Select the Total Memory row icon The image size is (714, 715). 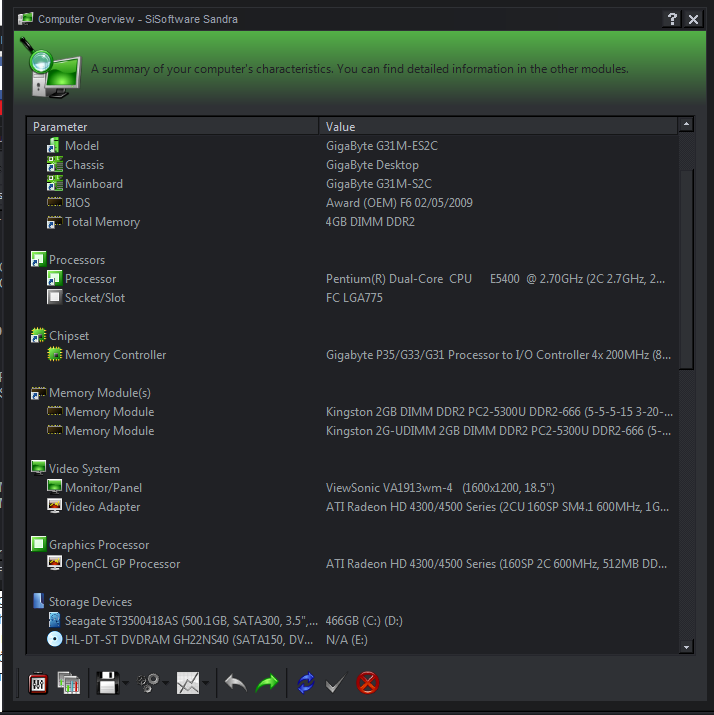pyautogui.click(x=54, y=222)
